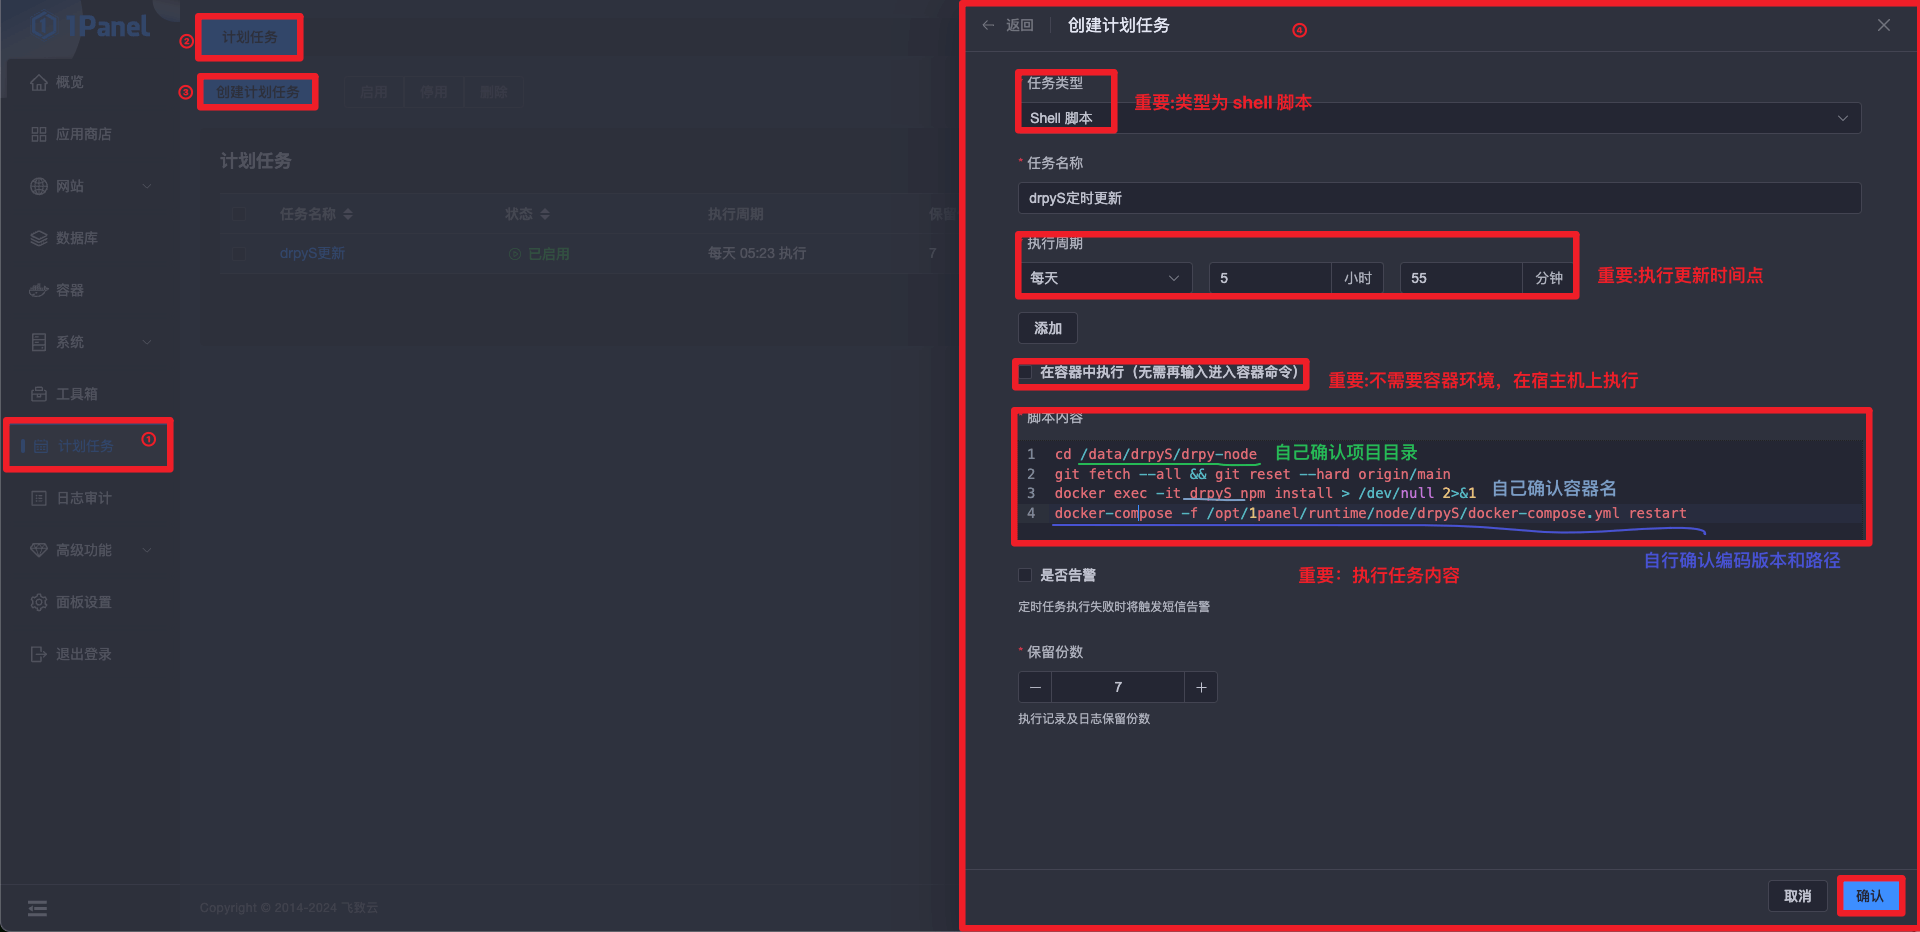The height and width of the screenshot is (932, 1920).
Task: Click the 概览 overview home icon
Action: [39, 82]
